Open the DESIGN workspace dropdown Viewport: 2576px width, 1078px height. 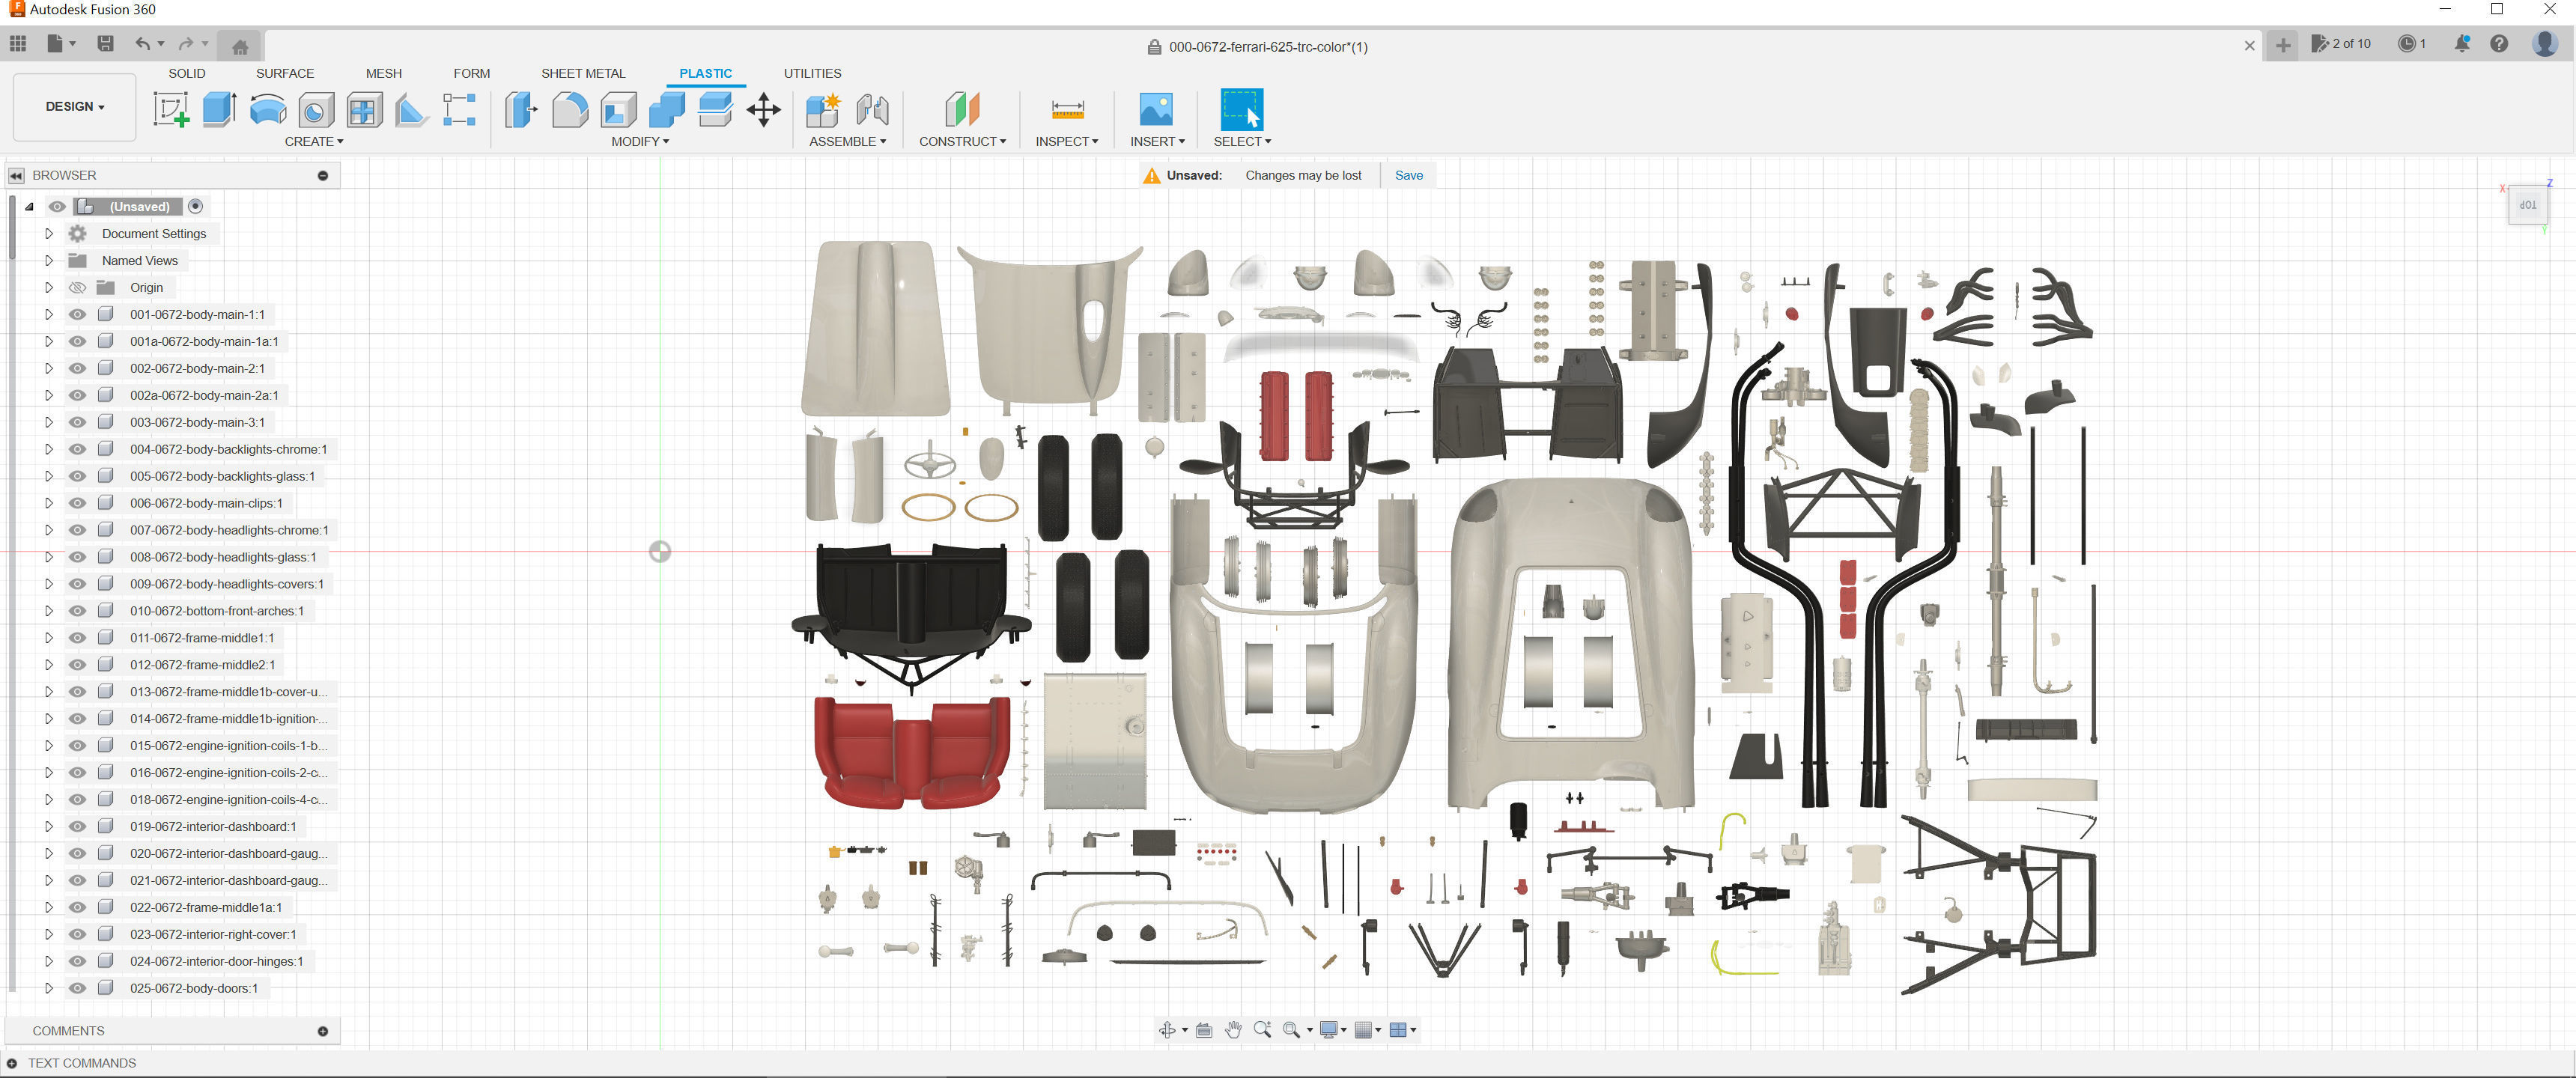tap(74, 106)
